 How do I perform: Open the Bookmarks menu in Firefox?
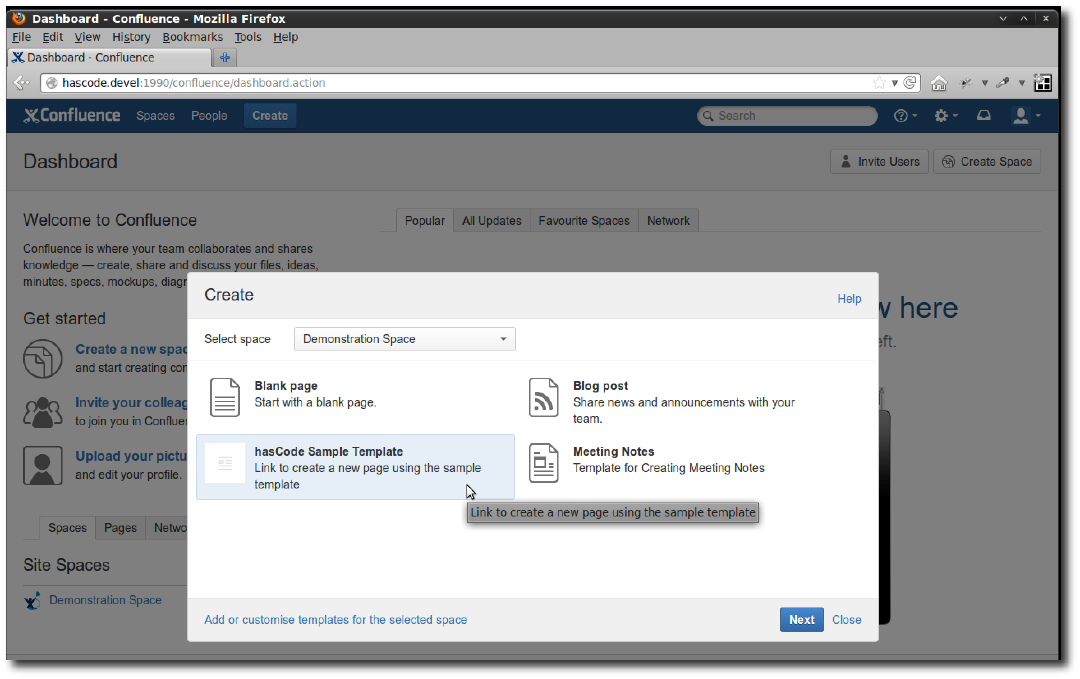[192, 37]
